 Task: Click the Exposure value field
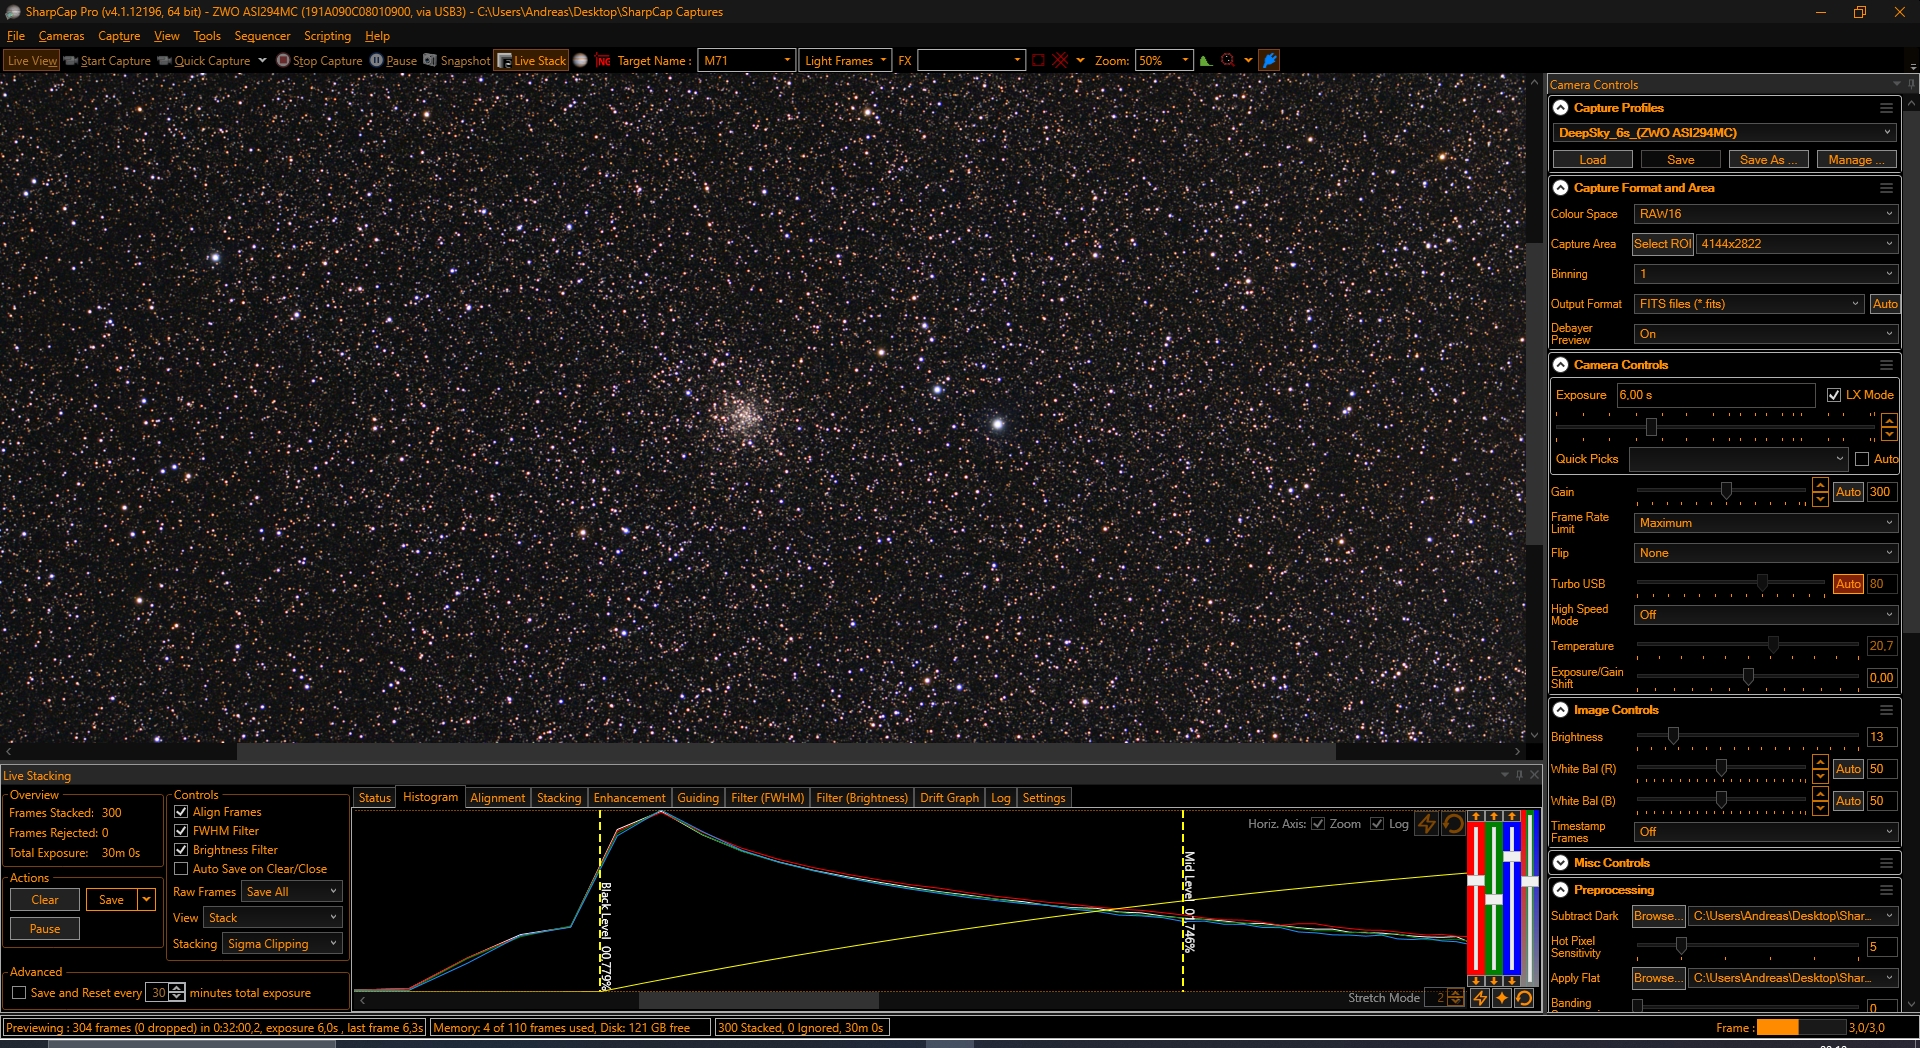pos(1716,395)
